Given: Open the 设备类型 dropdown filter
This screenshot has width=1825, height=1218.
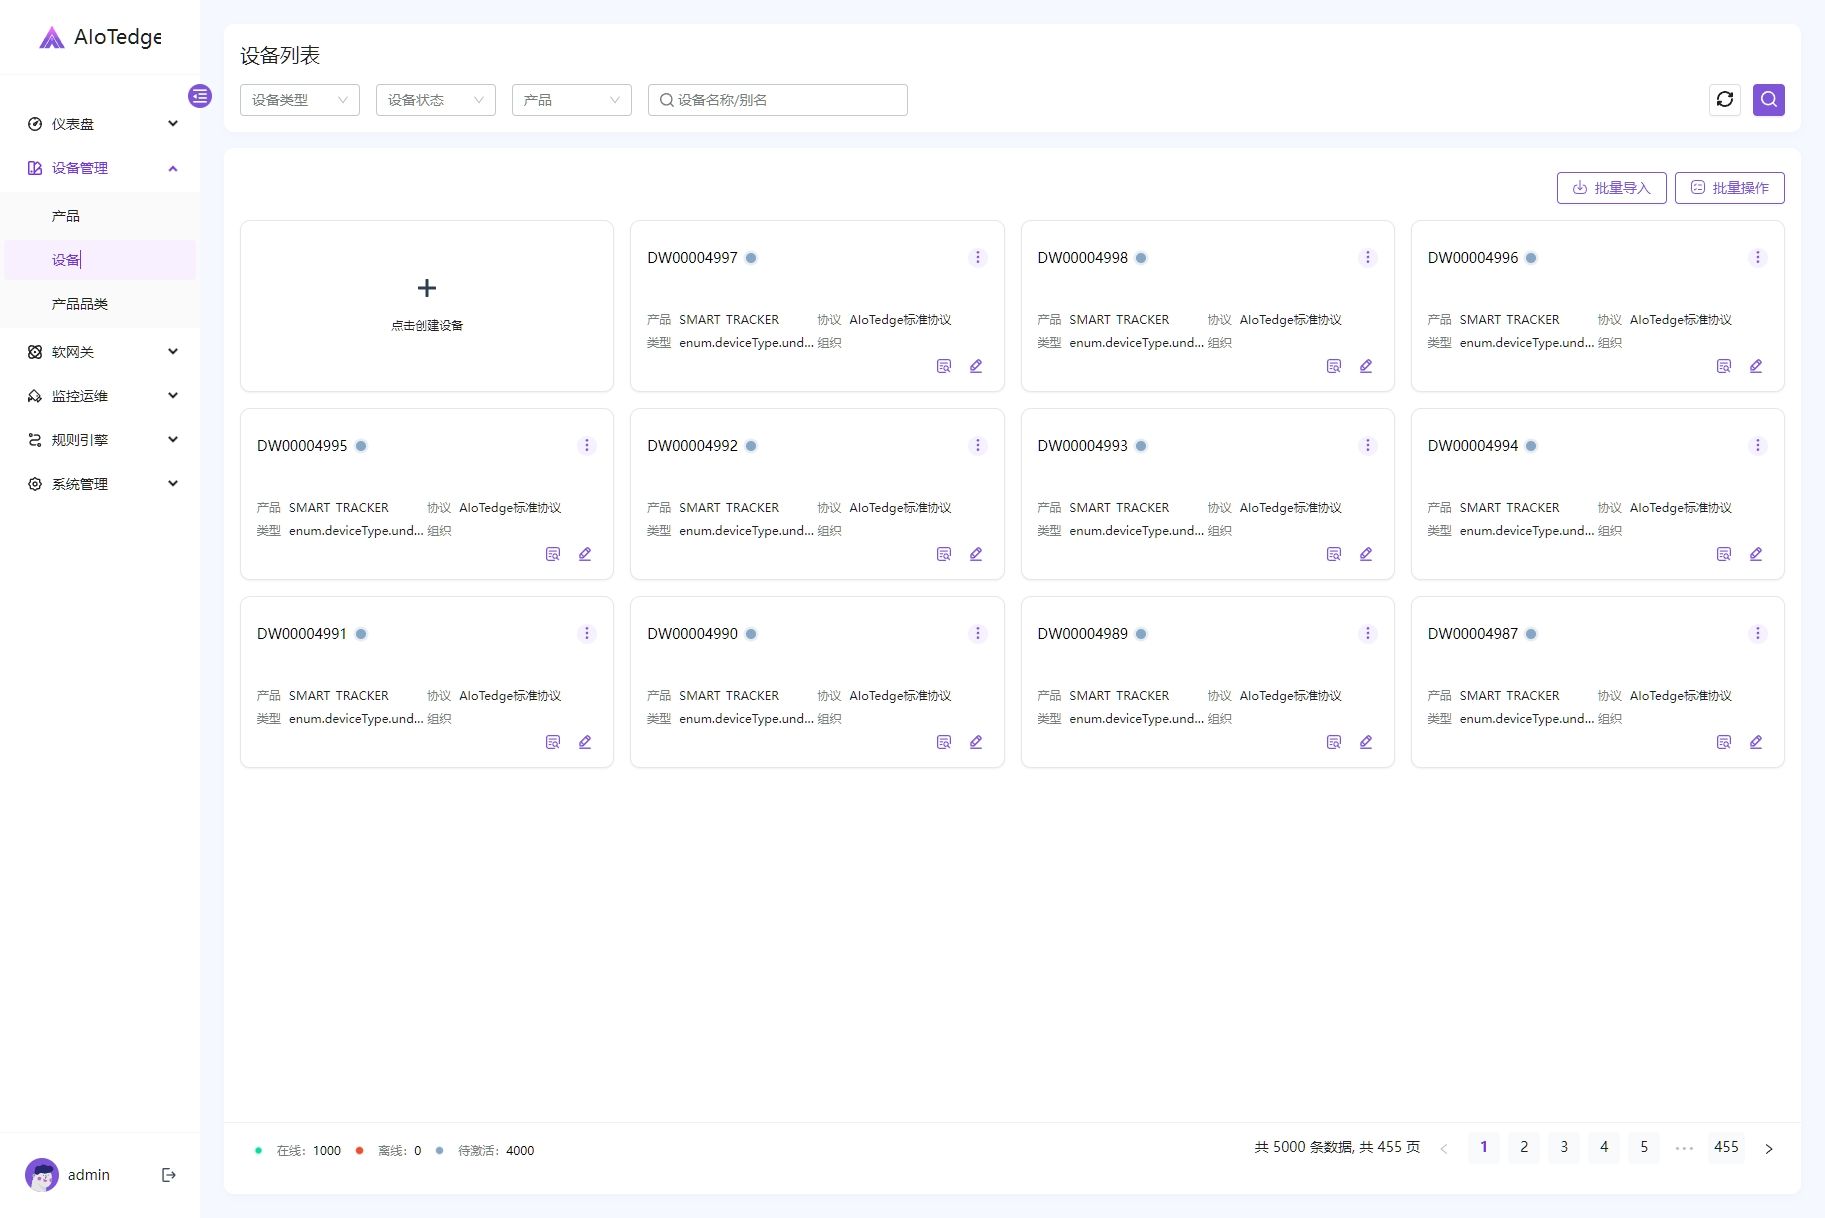Looking at the screenshot, I should [300, 100].
